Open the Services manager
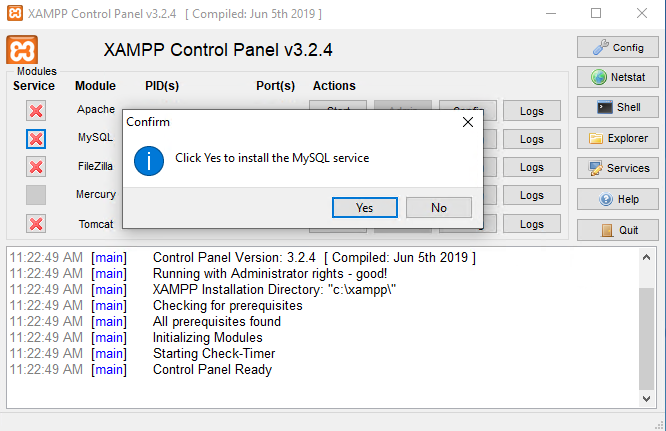The height and width of the screenshot is (431, 666). coord(617,168)
